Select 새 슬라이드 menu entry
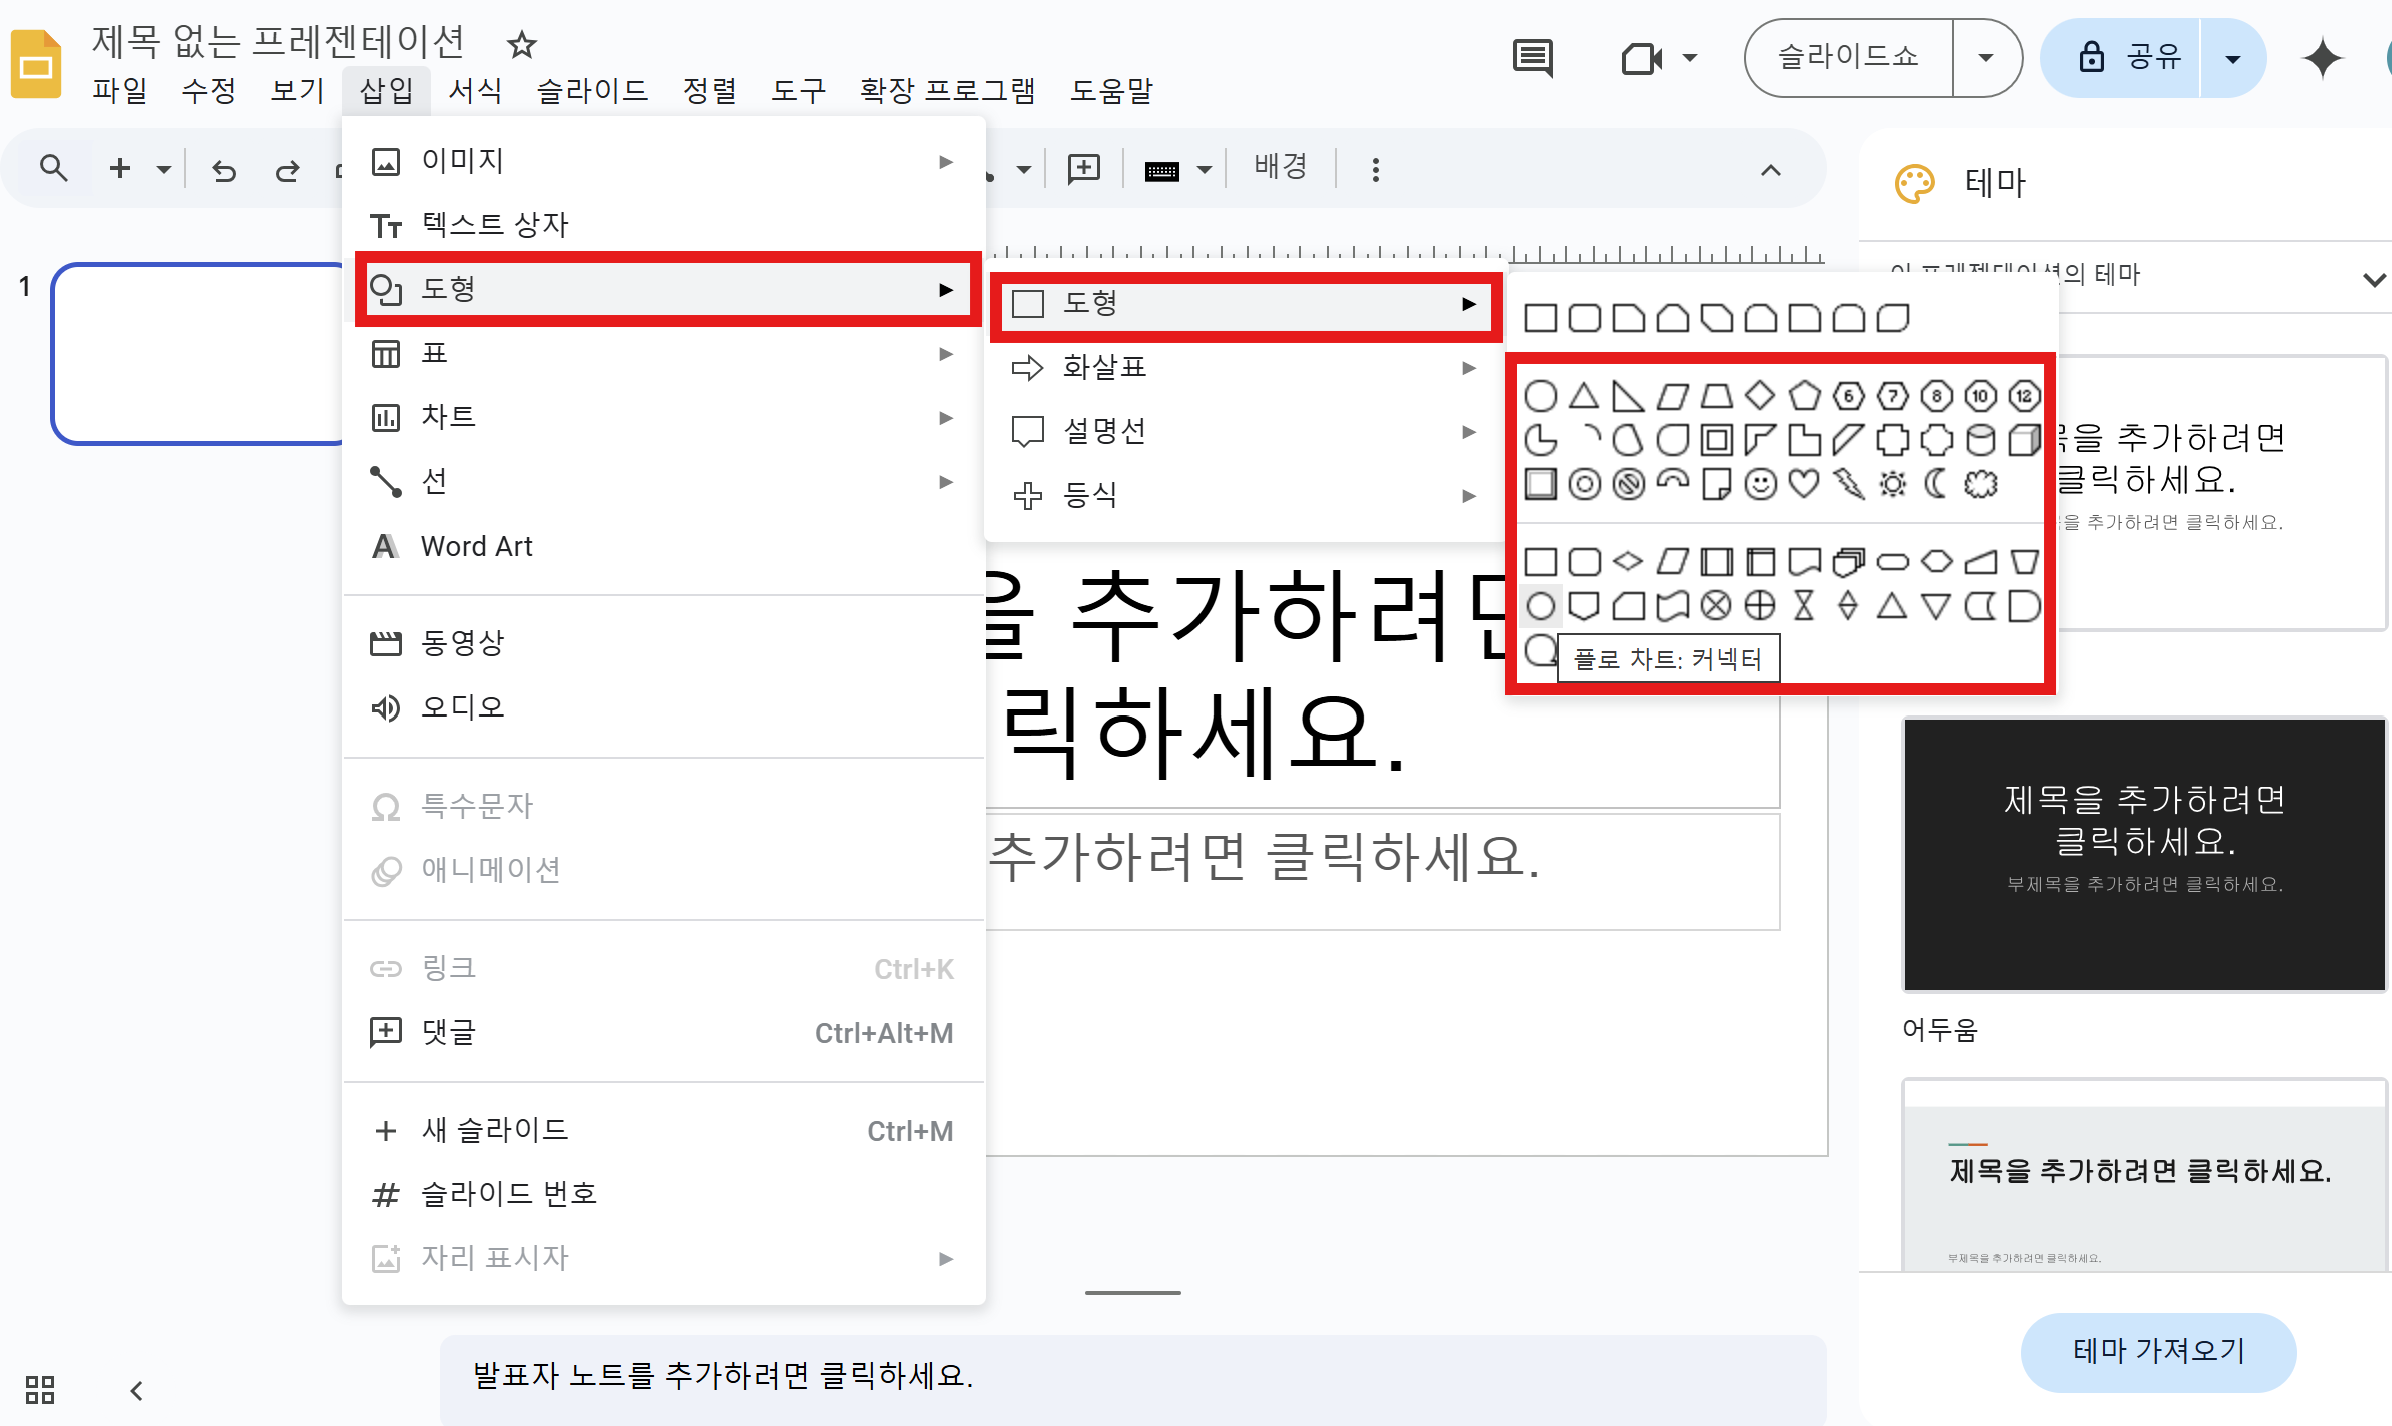The image size is (2392, 1426). (x=664, y=1130)
